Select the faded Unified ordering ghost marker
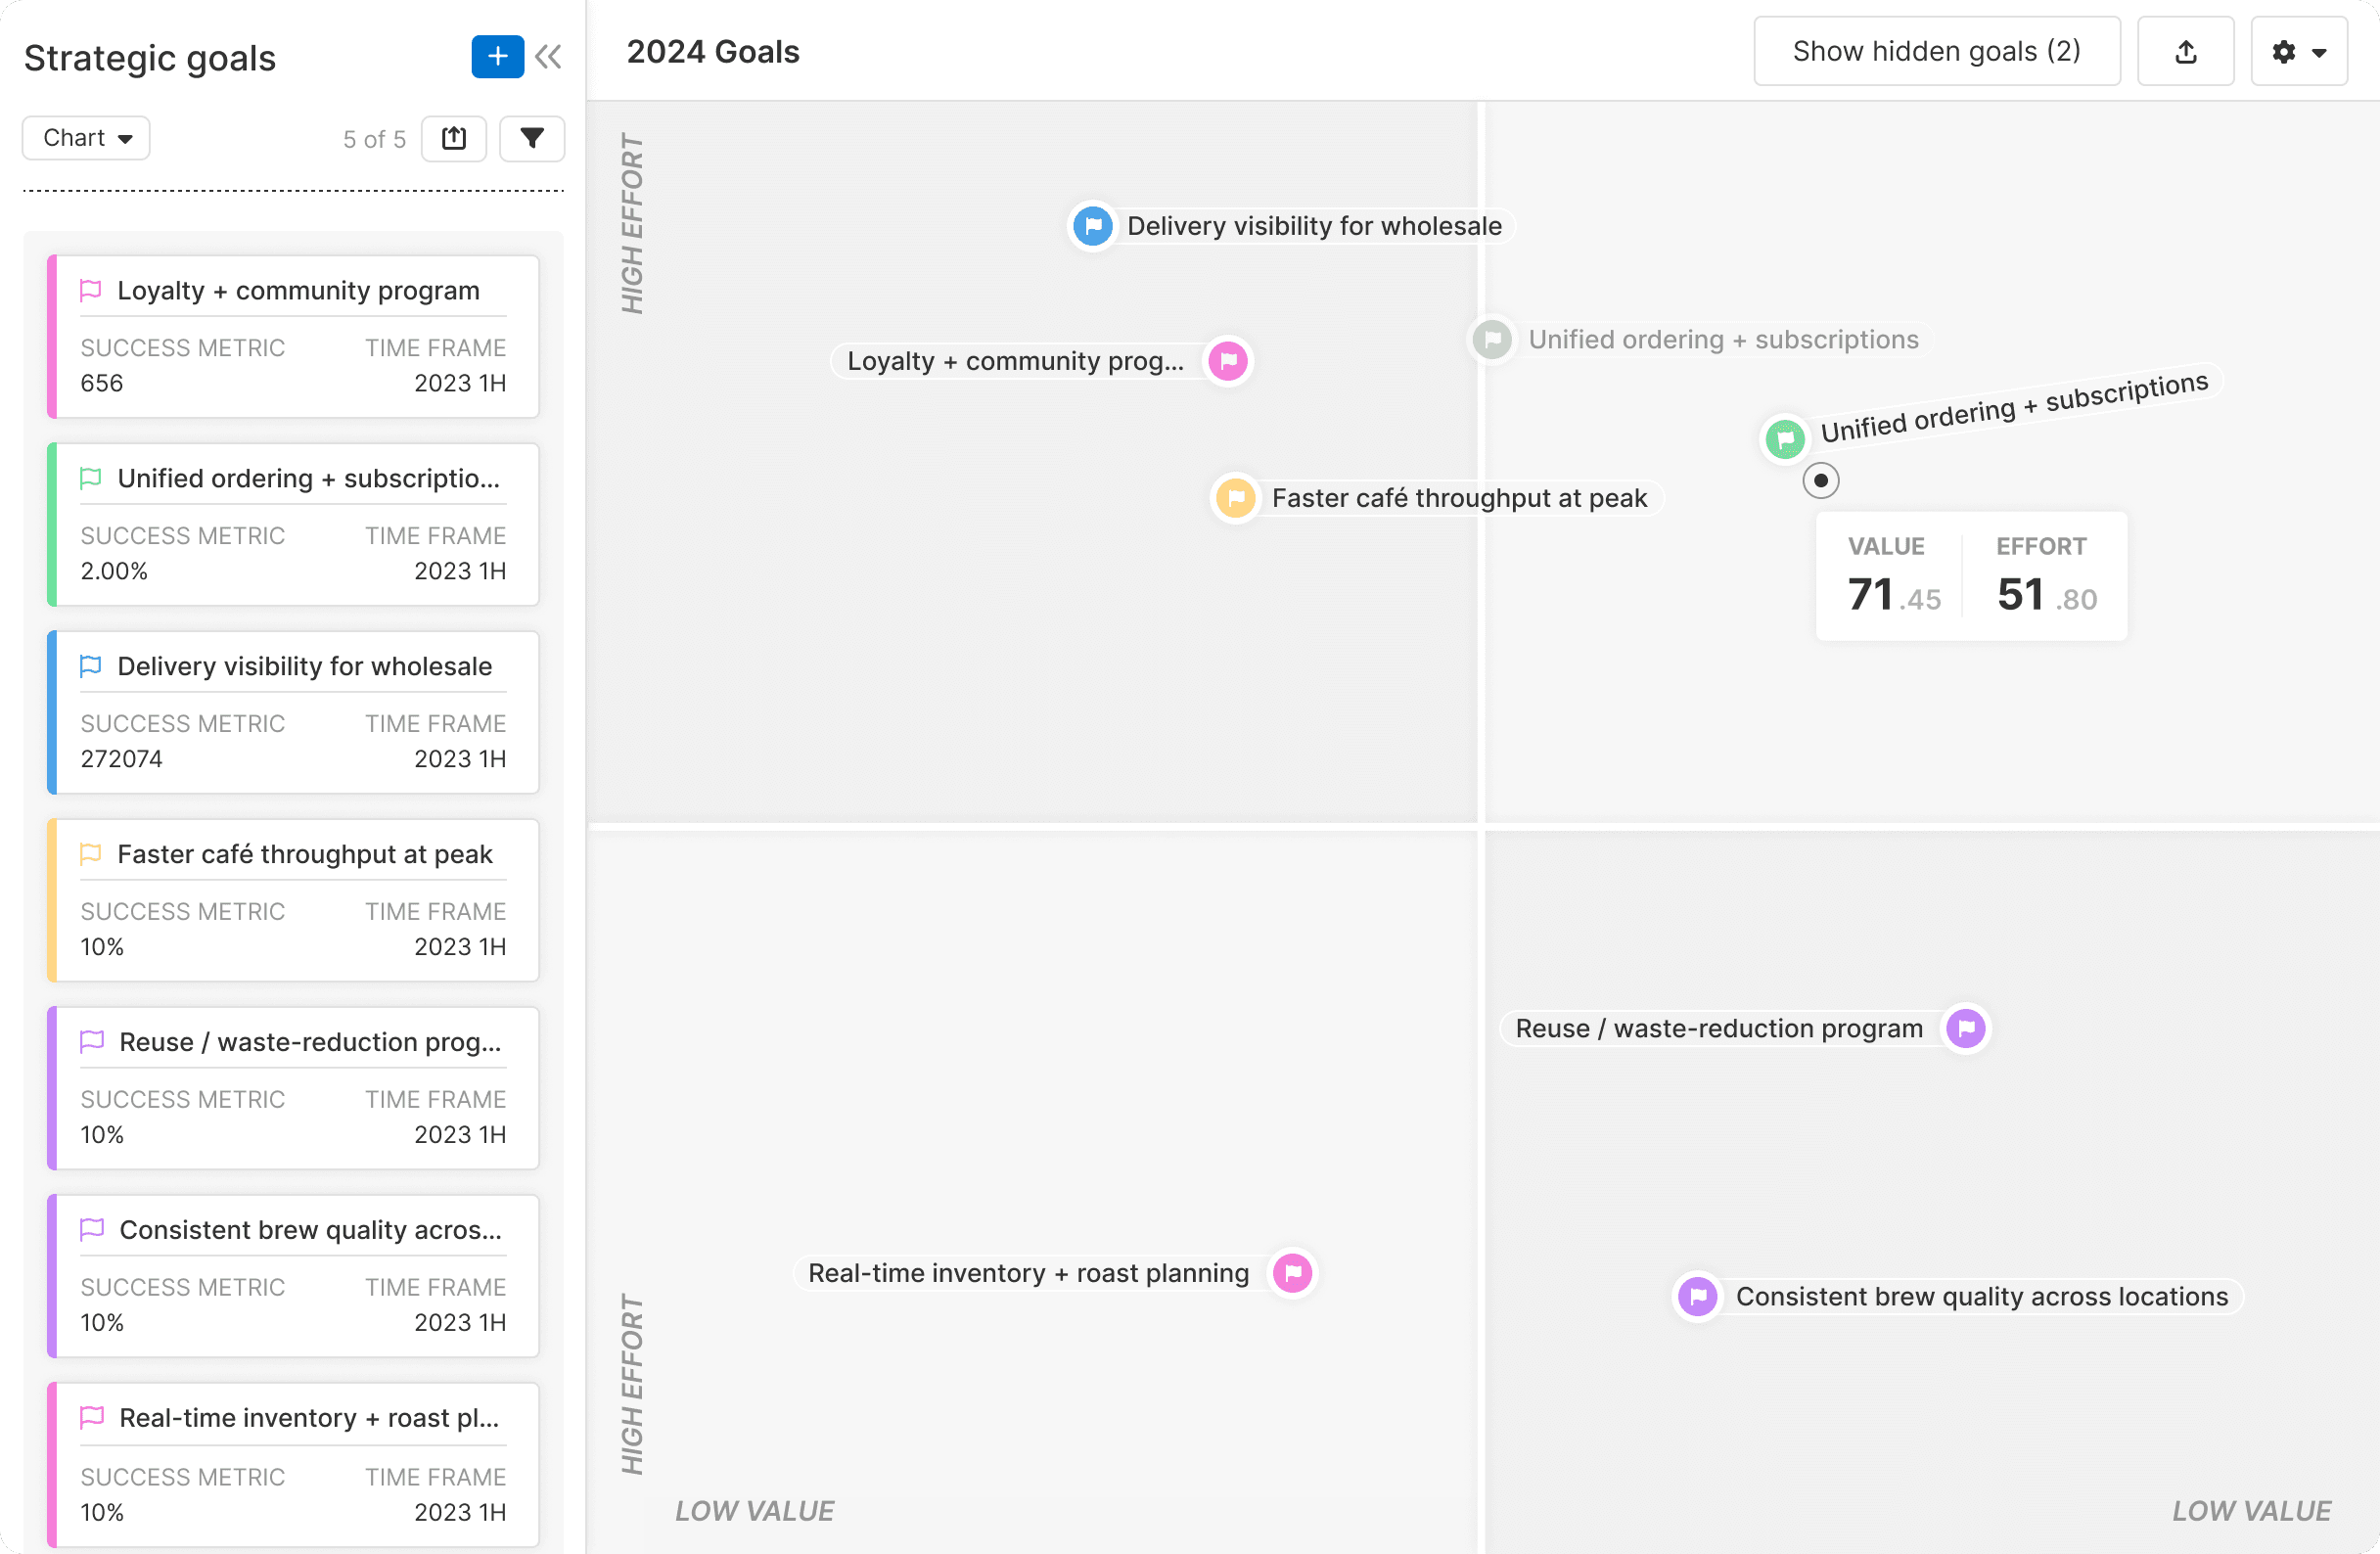This screenshot has height=1554, width=2380. [1492, 340]
